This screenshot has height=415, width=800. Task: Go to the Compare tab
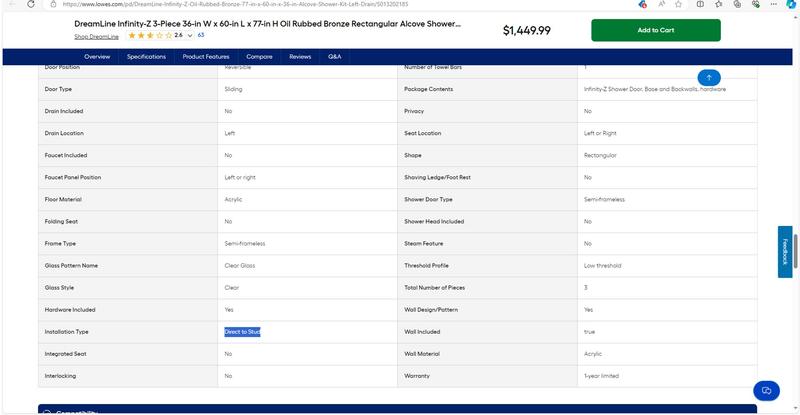(259, 57)
